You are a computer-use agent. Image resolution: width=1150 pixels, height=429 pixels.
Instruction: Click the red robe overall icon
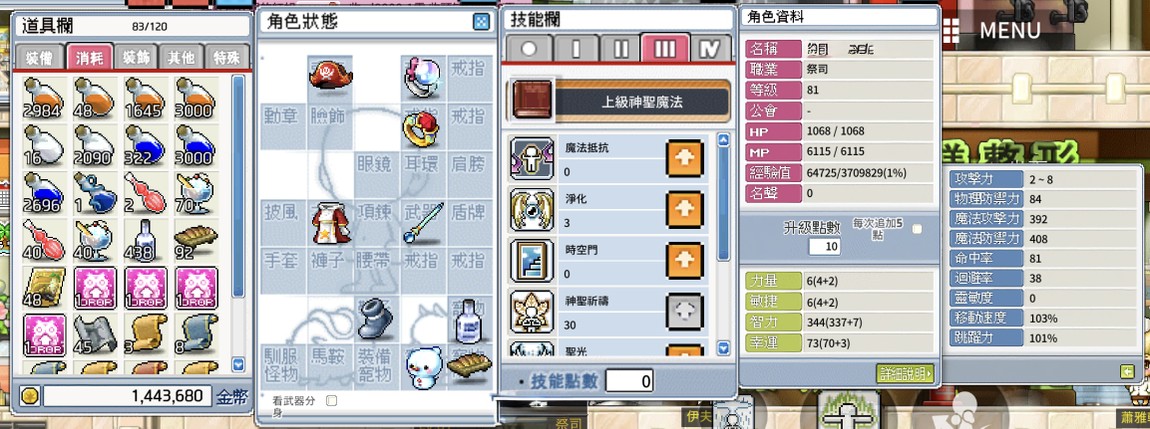(x=329, y=223)
